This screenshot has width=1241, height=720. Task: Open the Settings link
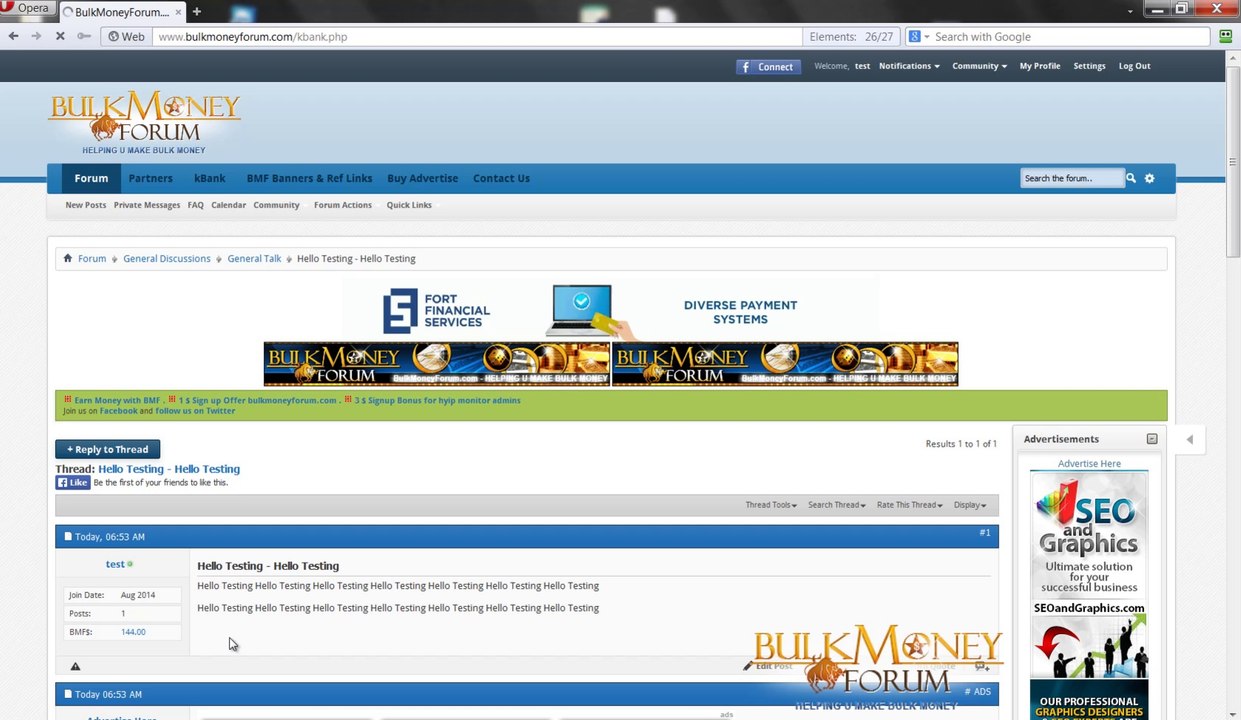[x=1089, y=66]
